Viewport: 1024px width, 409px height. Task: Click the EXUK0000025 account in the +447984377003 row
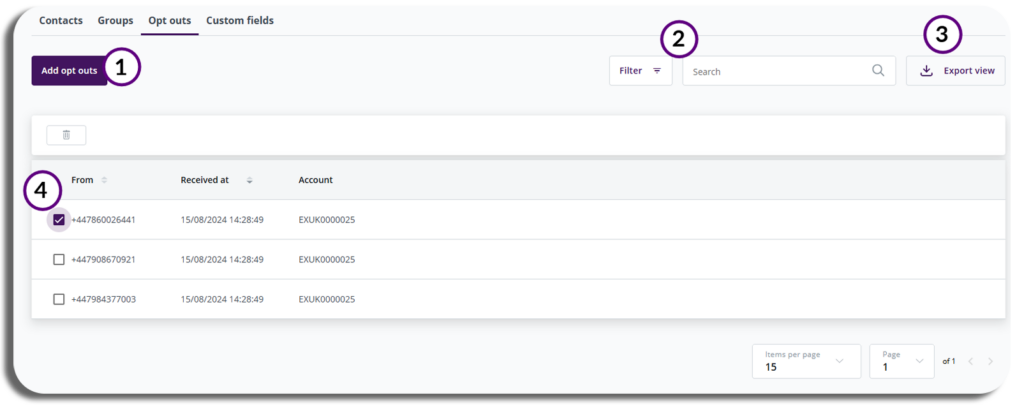tap(327, 299)
